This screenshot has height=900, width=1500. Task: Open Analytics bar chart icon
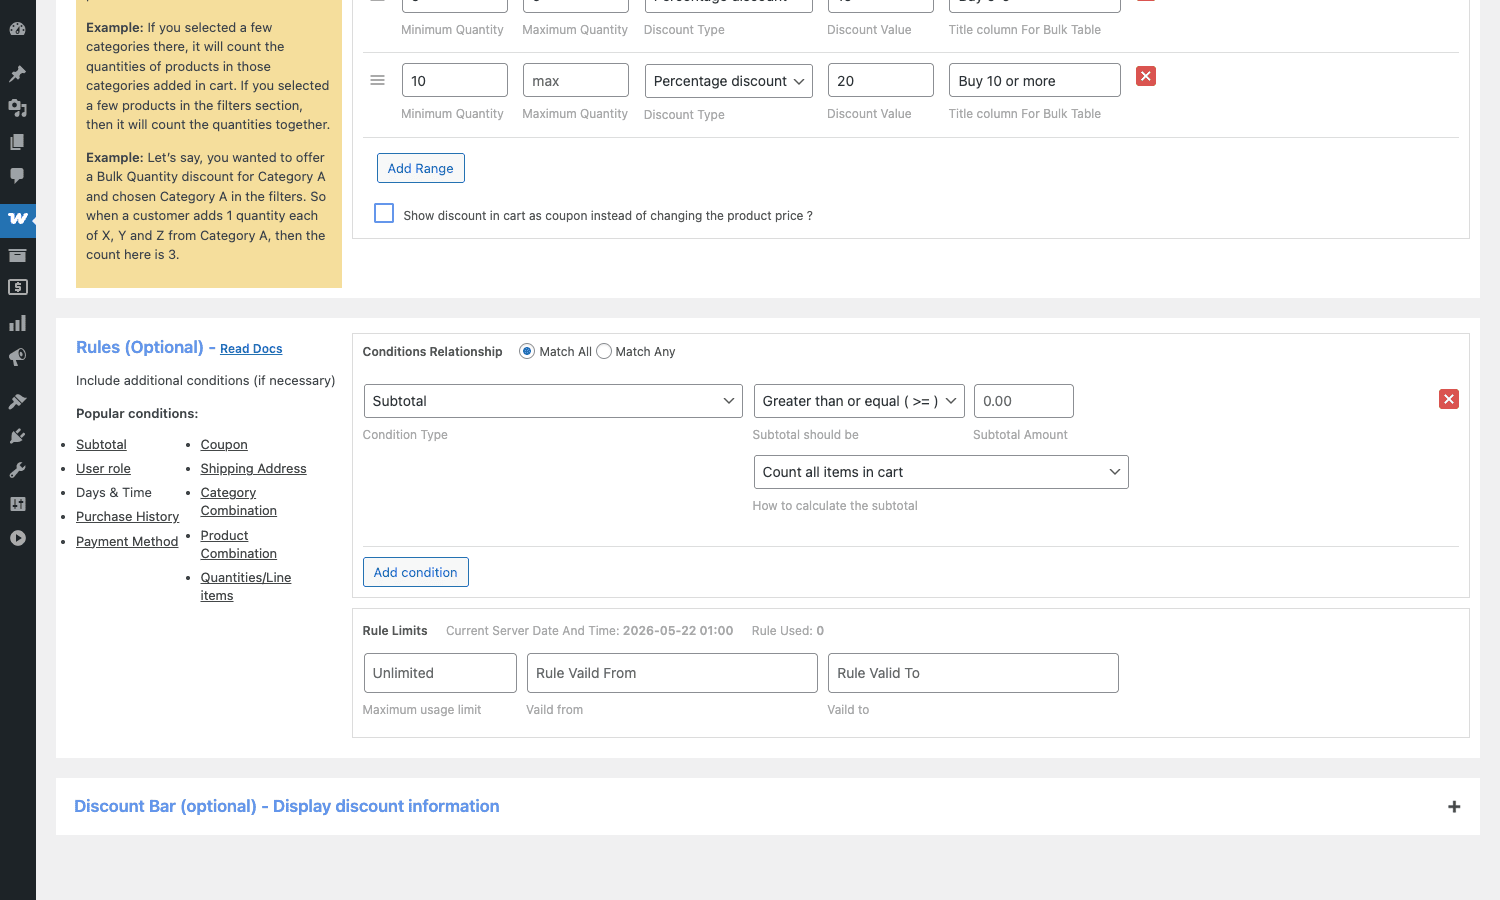tap(17, 323)
